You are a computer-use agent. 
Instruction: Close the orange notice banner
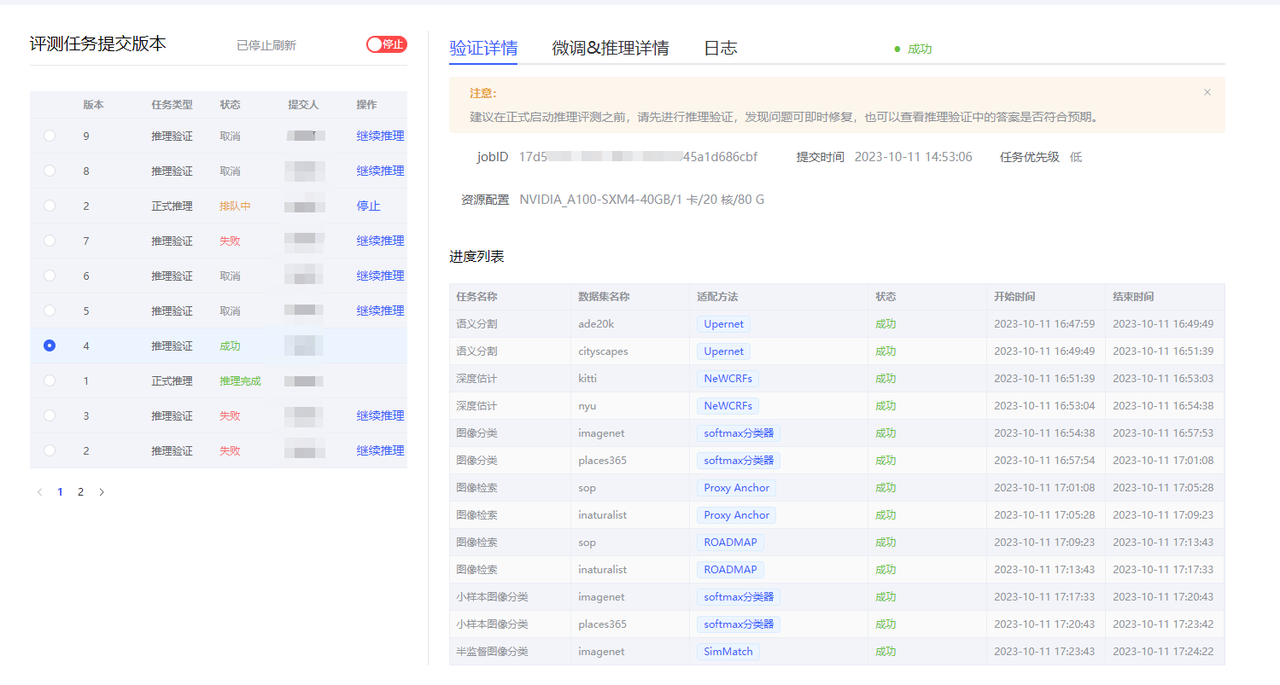coord(1207,92)
